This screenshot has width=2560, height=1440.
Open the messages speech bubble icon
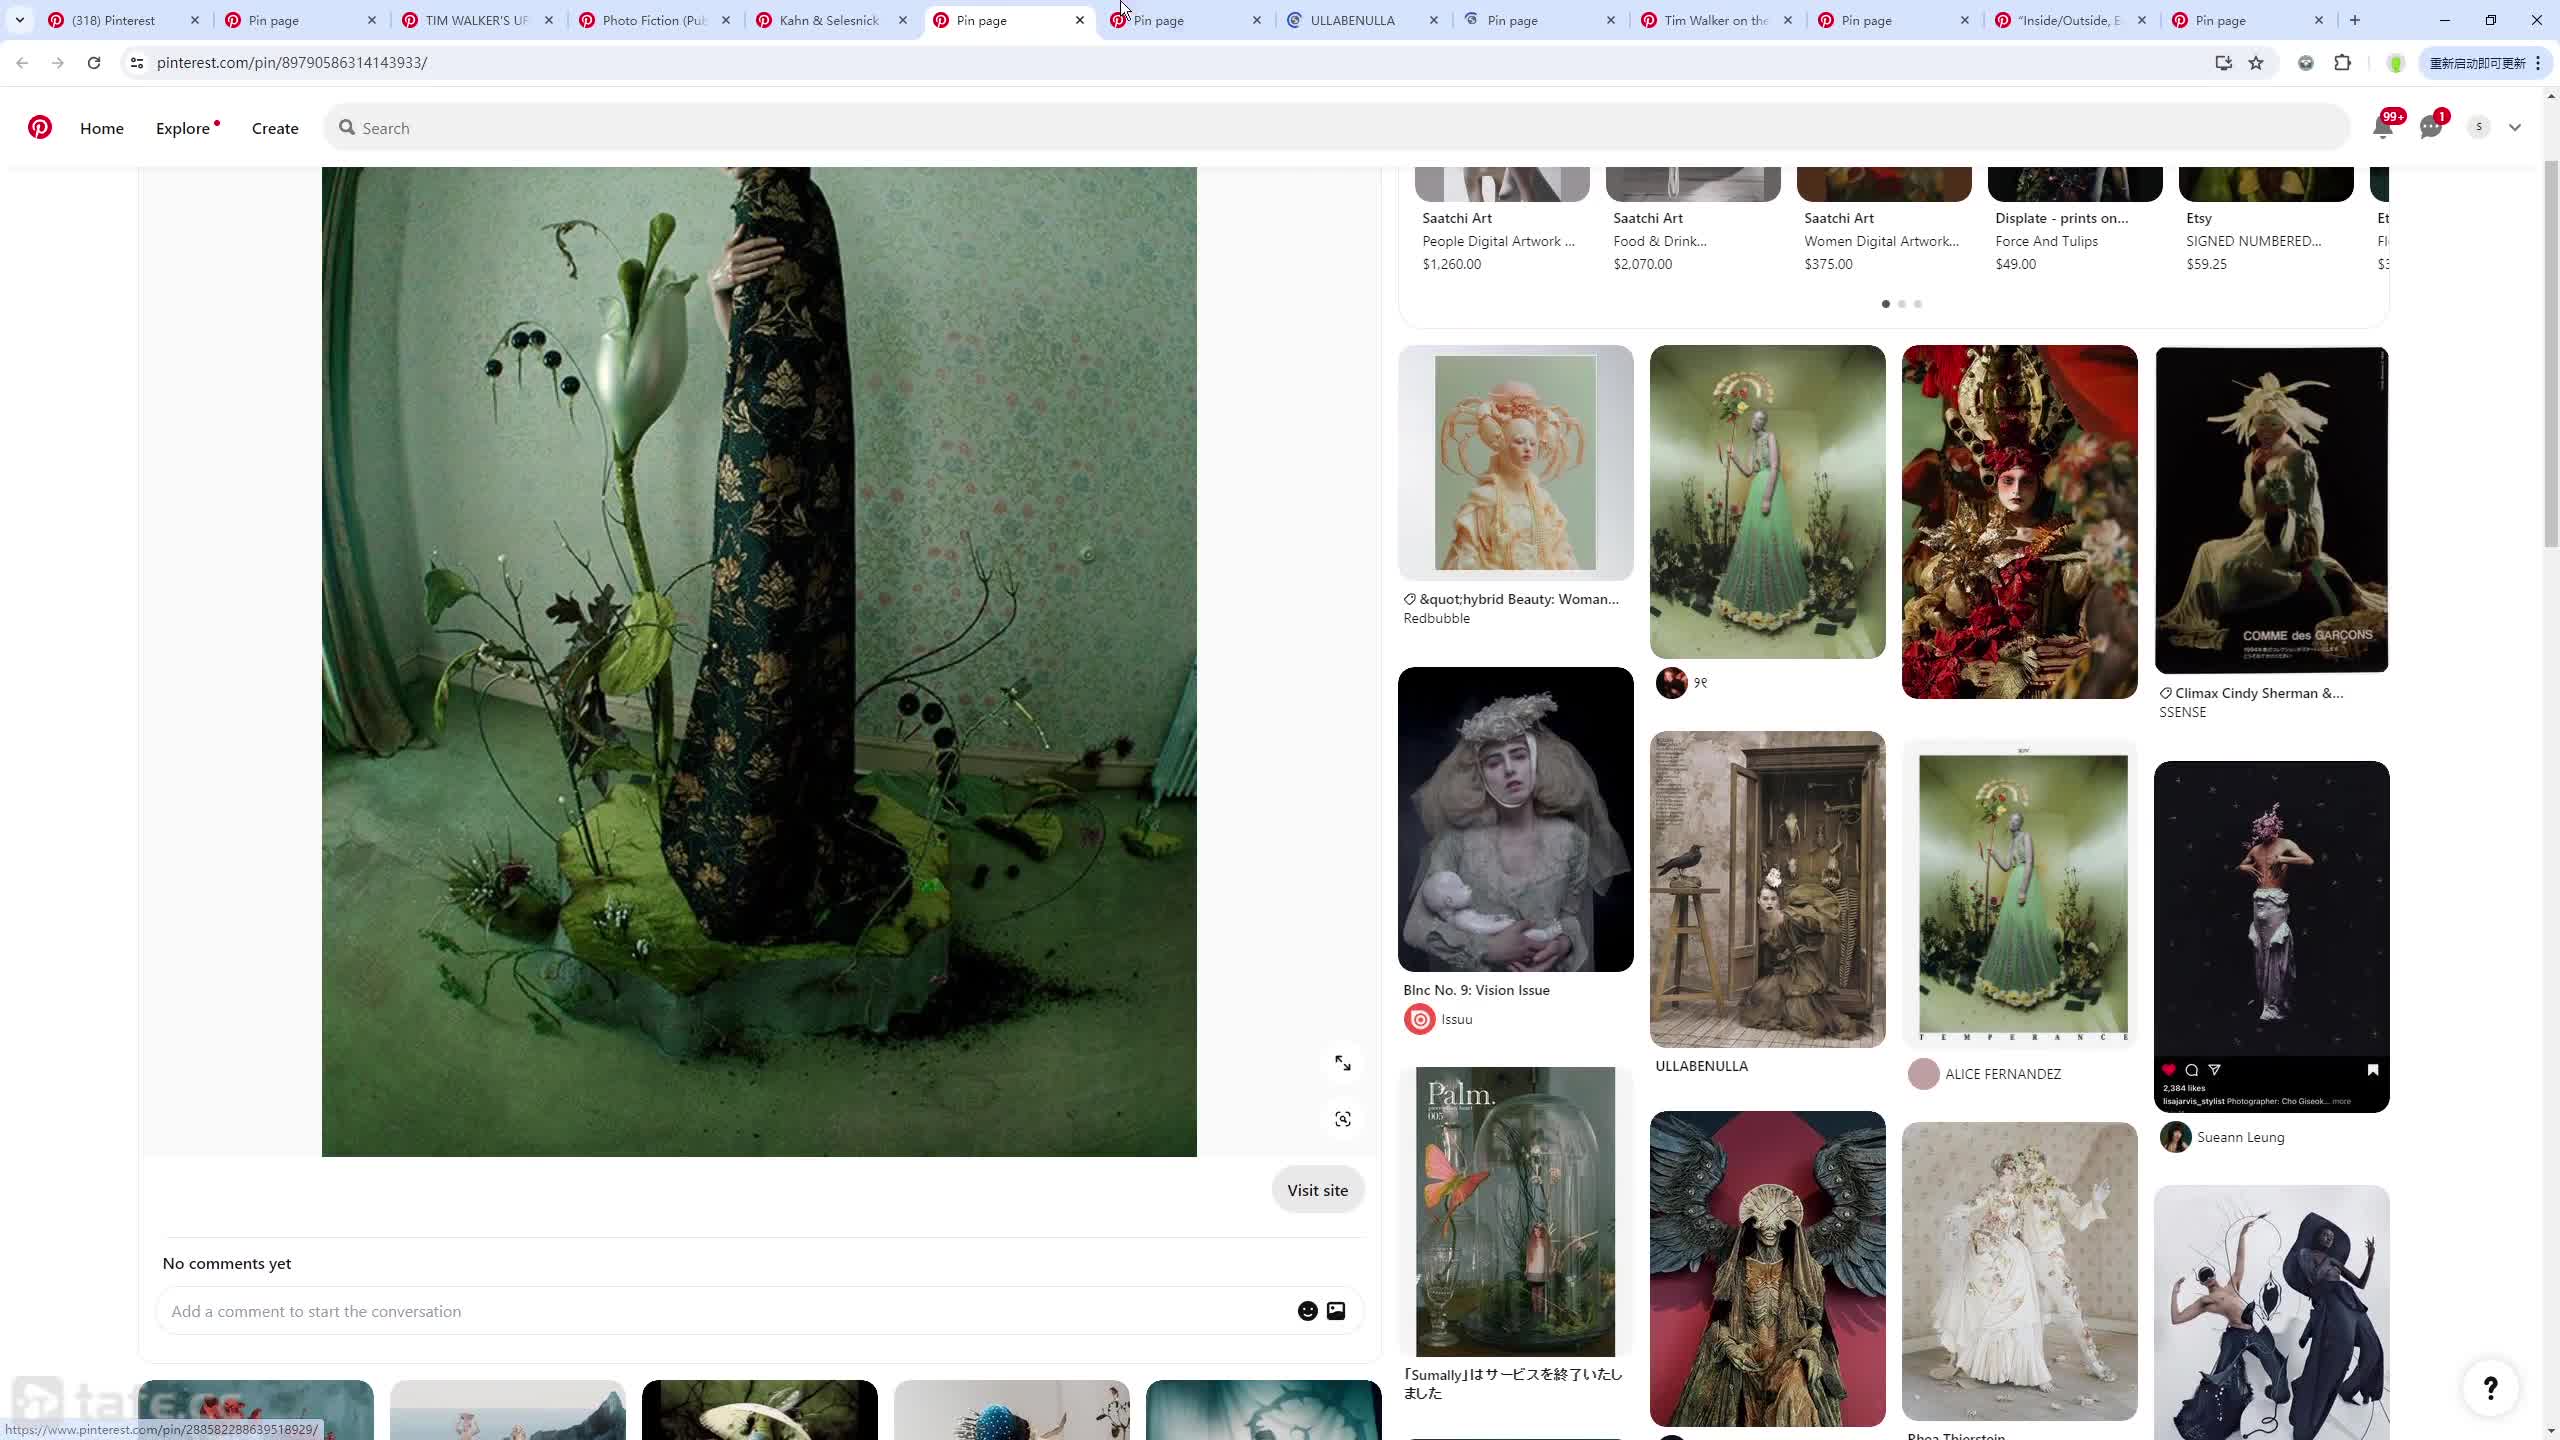(x=2430, y=127)
